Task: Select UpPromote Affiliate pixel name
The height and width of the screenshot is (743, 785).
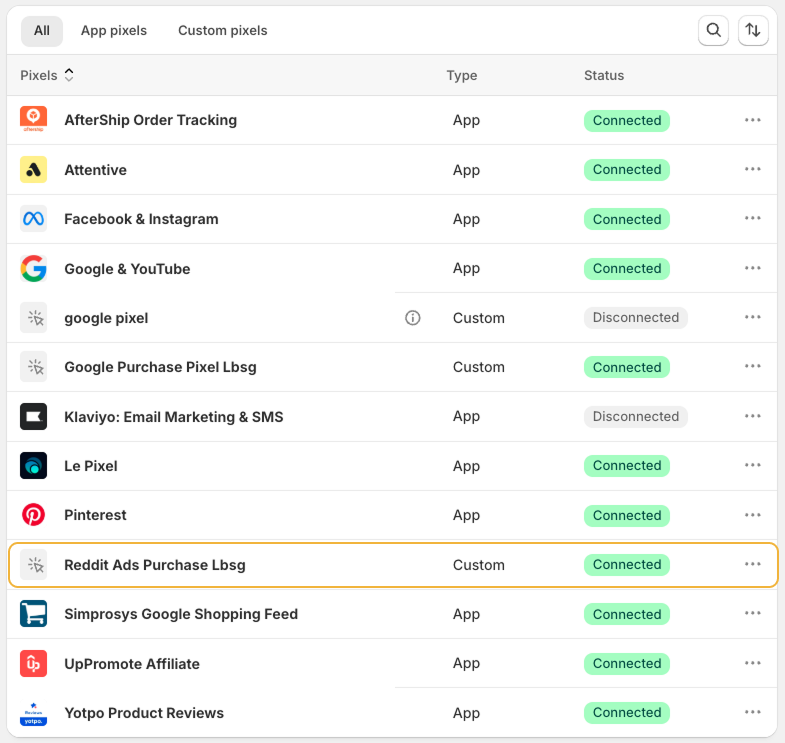Action: click(132, 664)
